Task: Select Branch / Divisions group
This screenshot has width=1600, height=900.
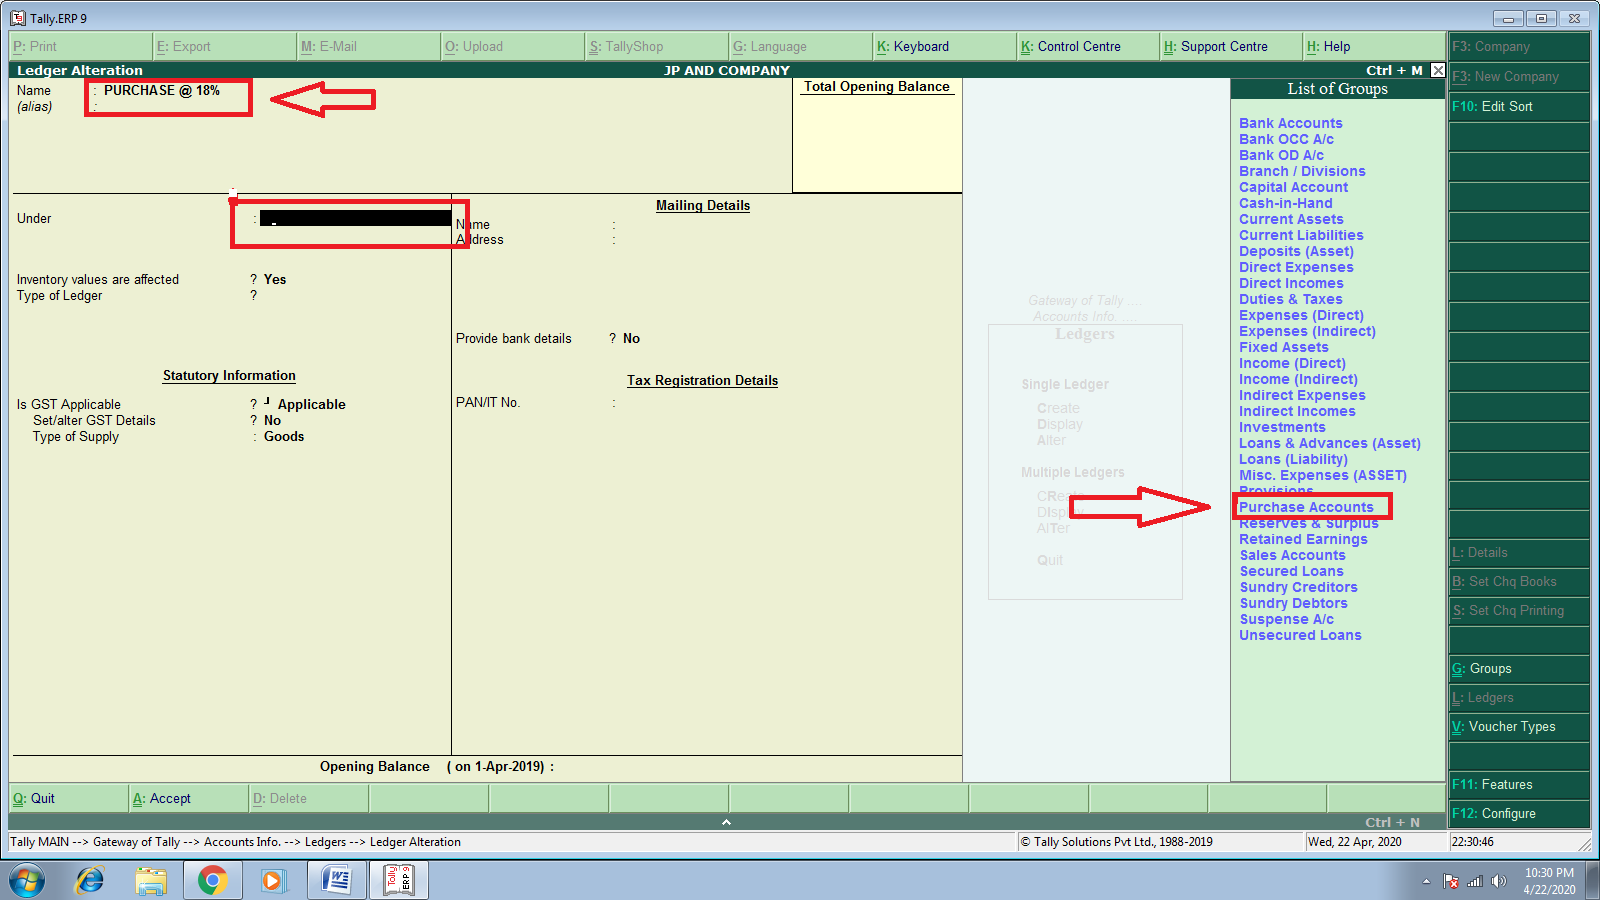Action: [x=1302, y=171]
